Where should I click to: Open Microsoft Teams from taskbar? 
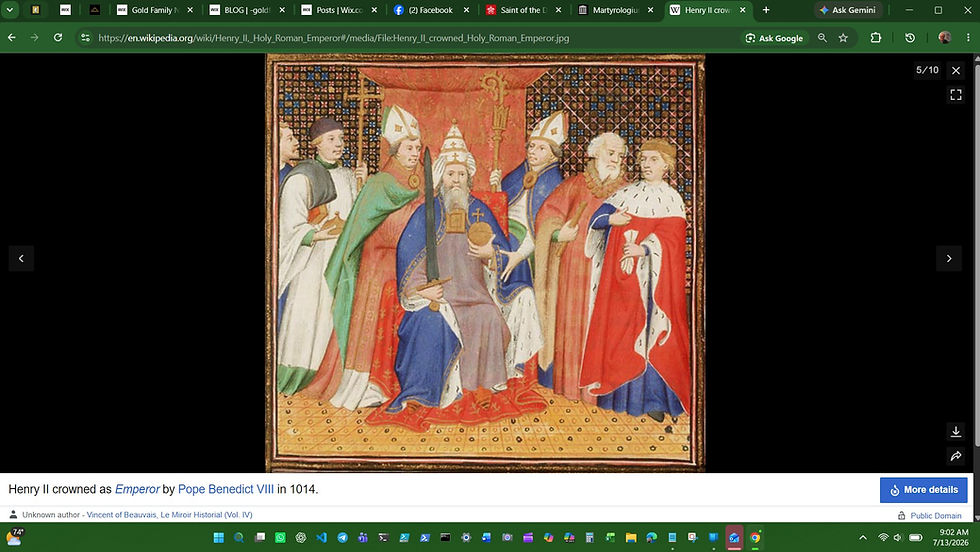362,538
